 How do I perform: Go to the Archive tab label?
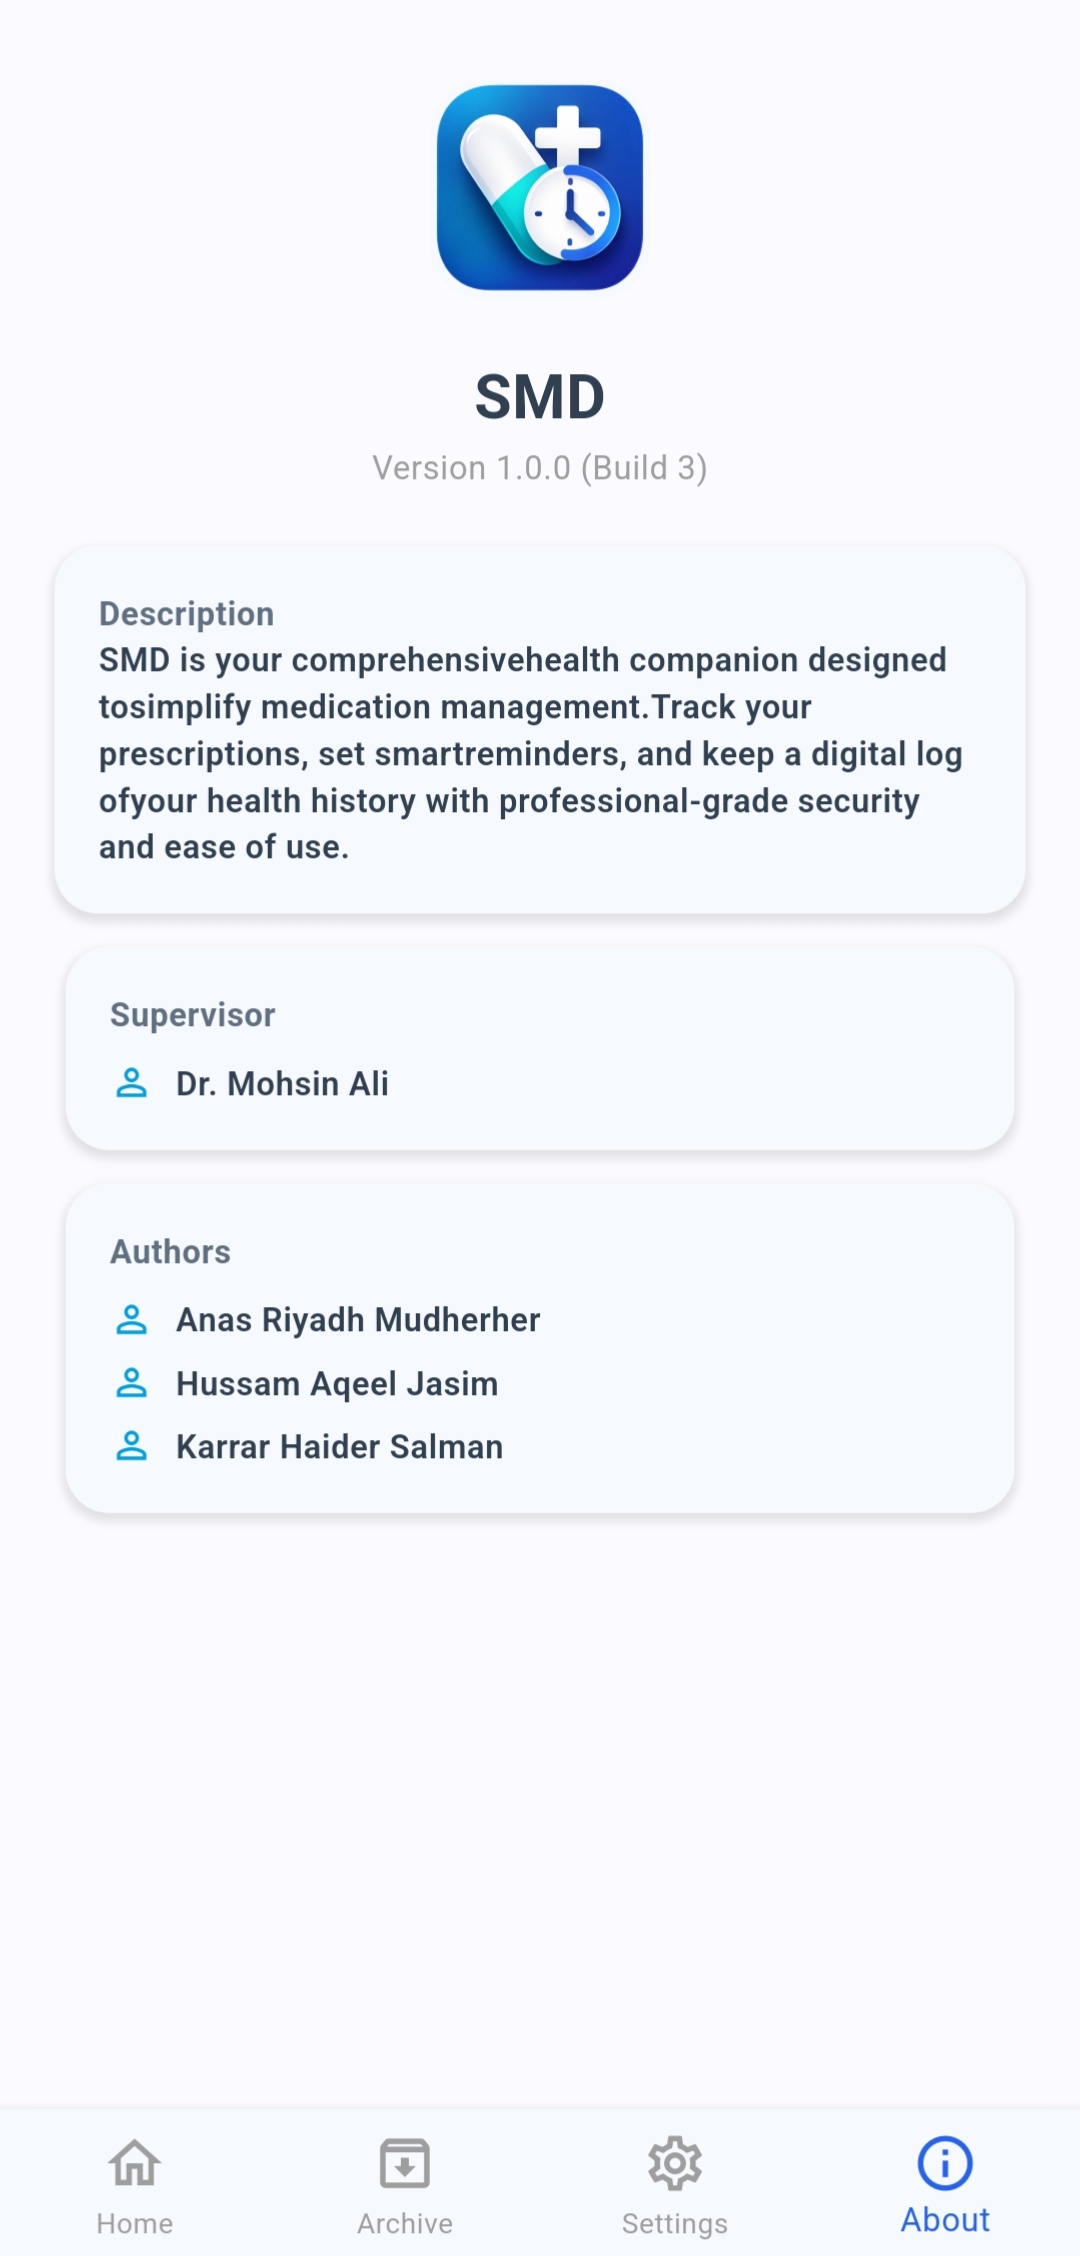point(405,2223)
